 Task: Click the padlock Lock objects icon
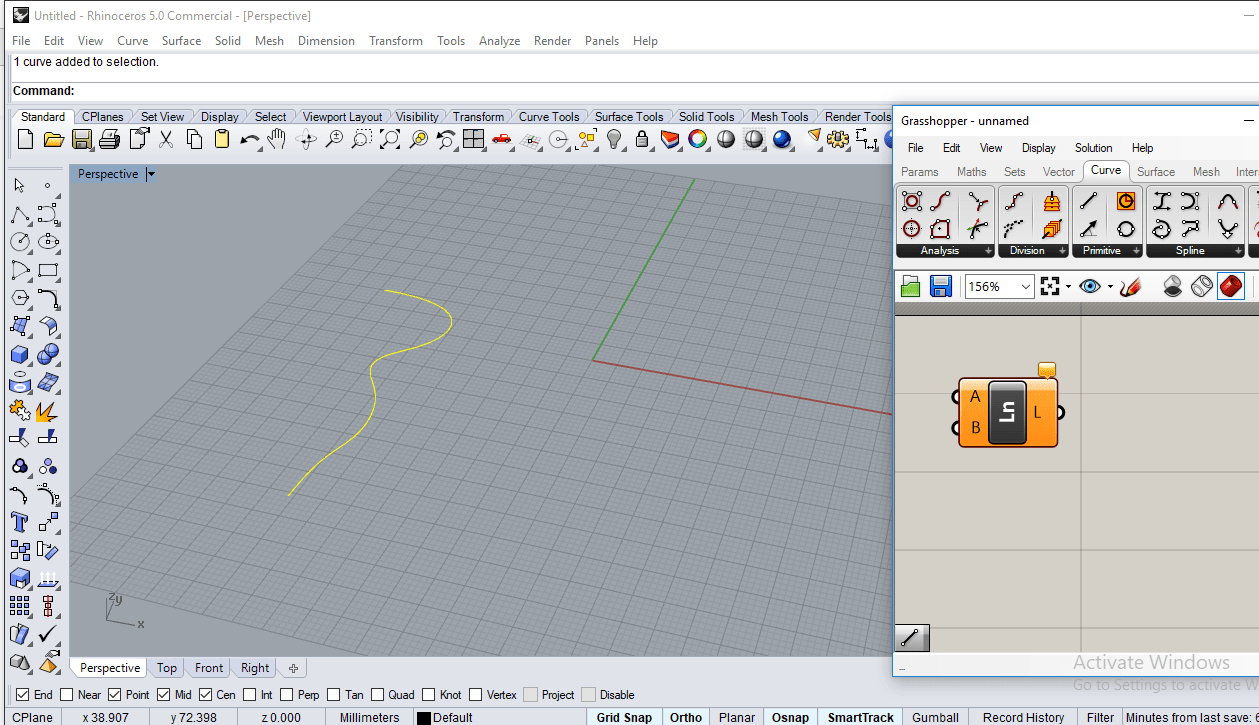tap(642, 139)
